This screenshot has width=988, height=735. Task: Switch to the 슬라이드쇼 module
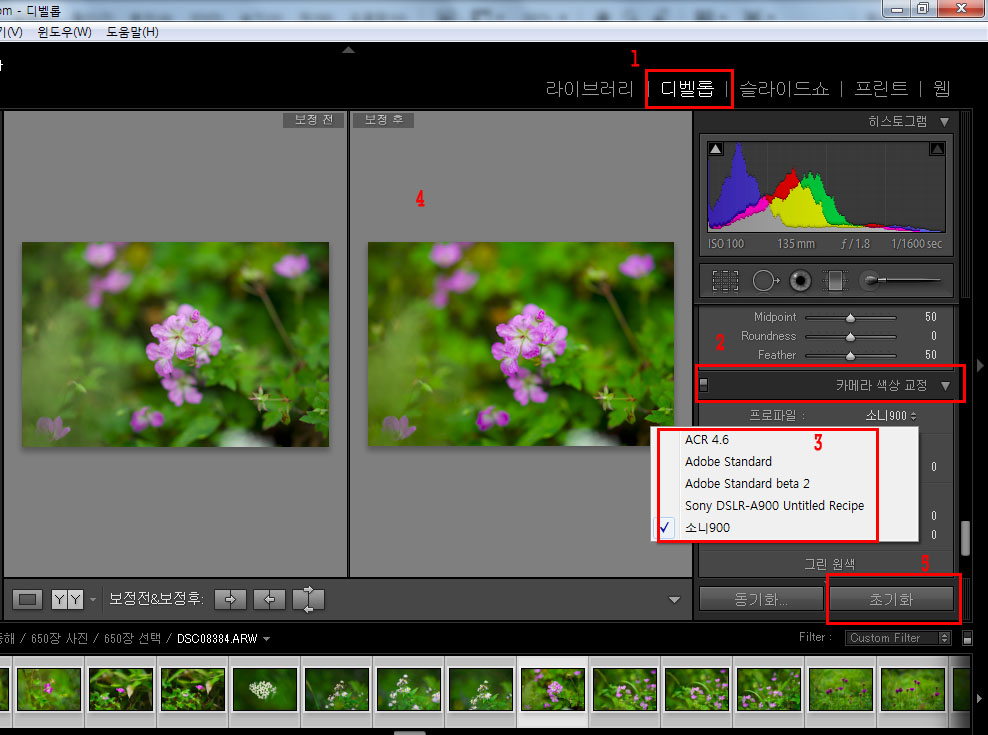pyautogui.click(x=784, y=88)
